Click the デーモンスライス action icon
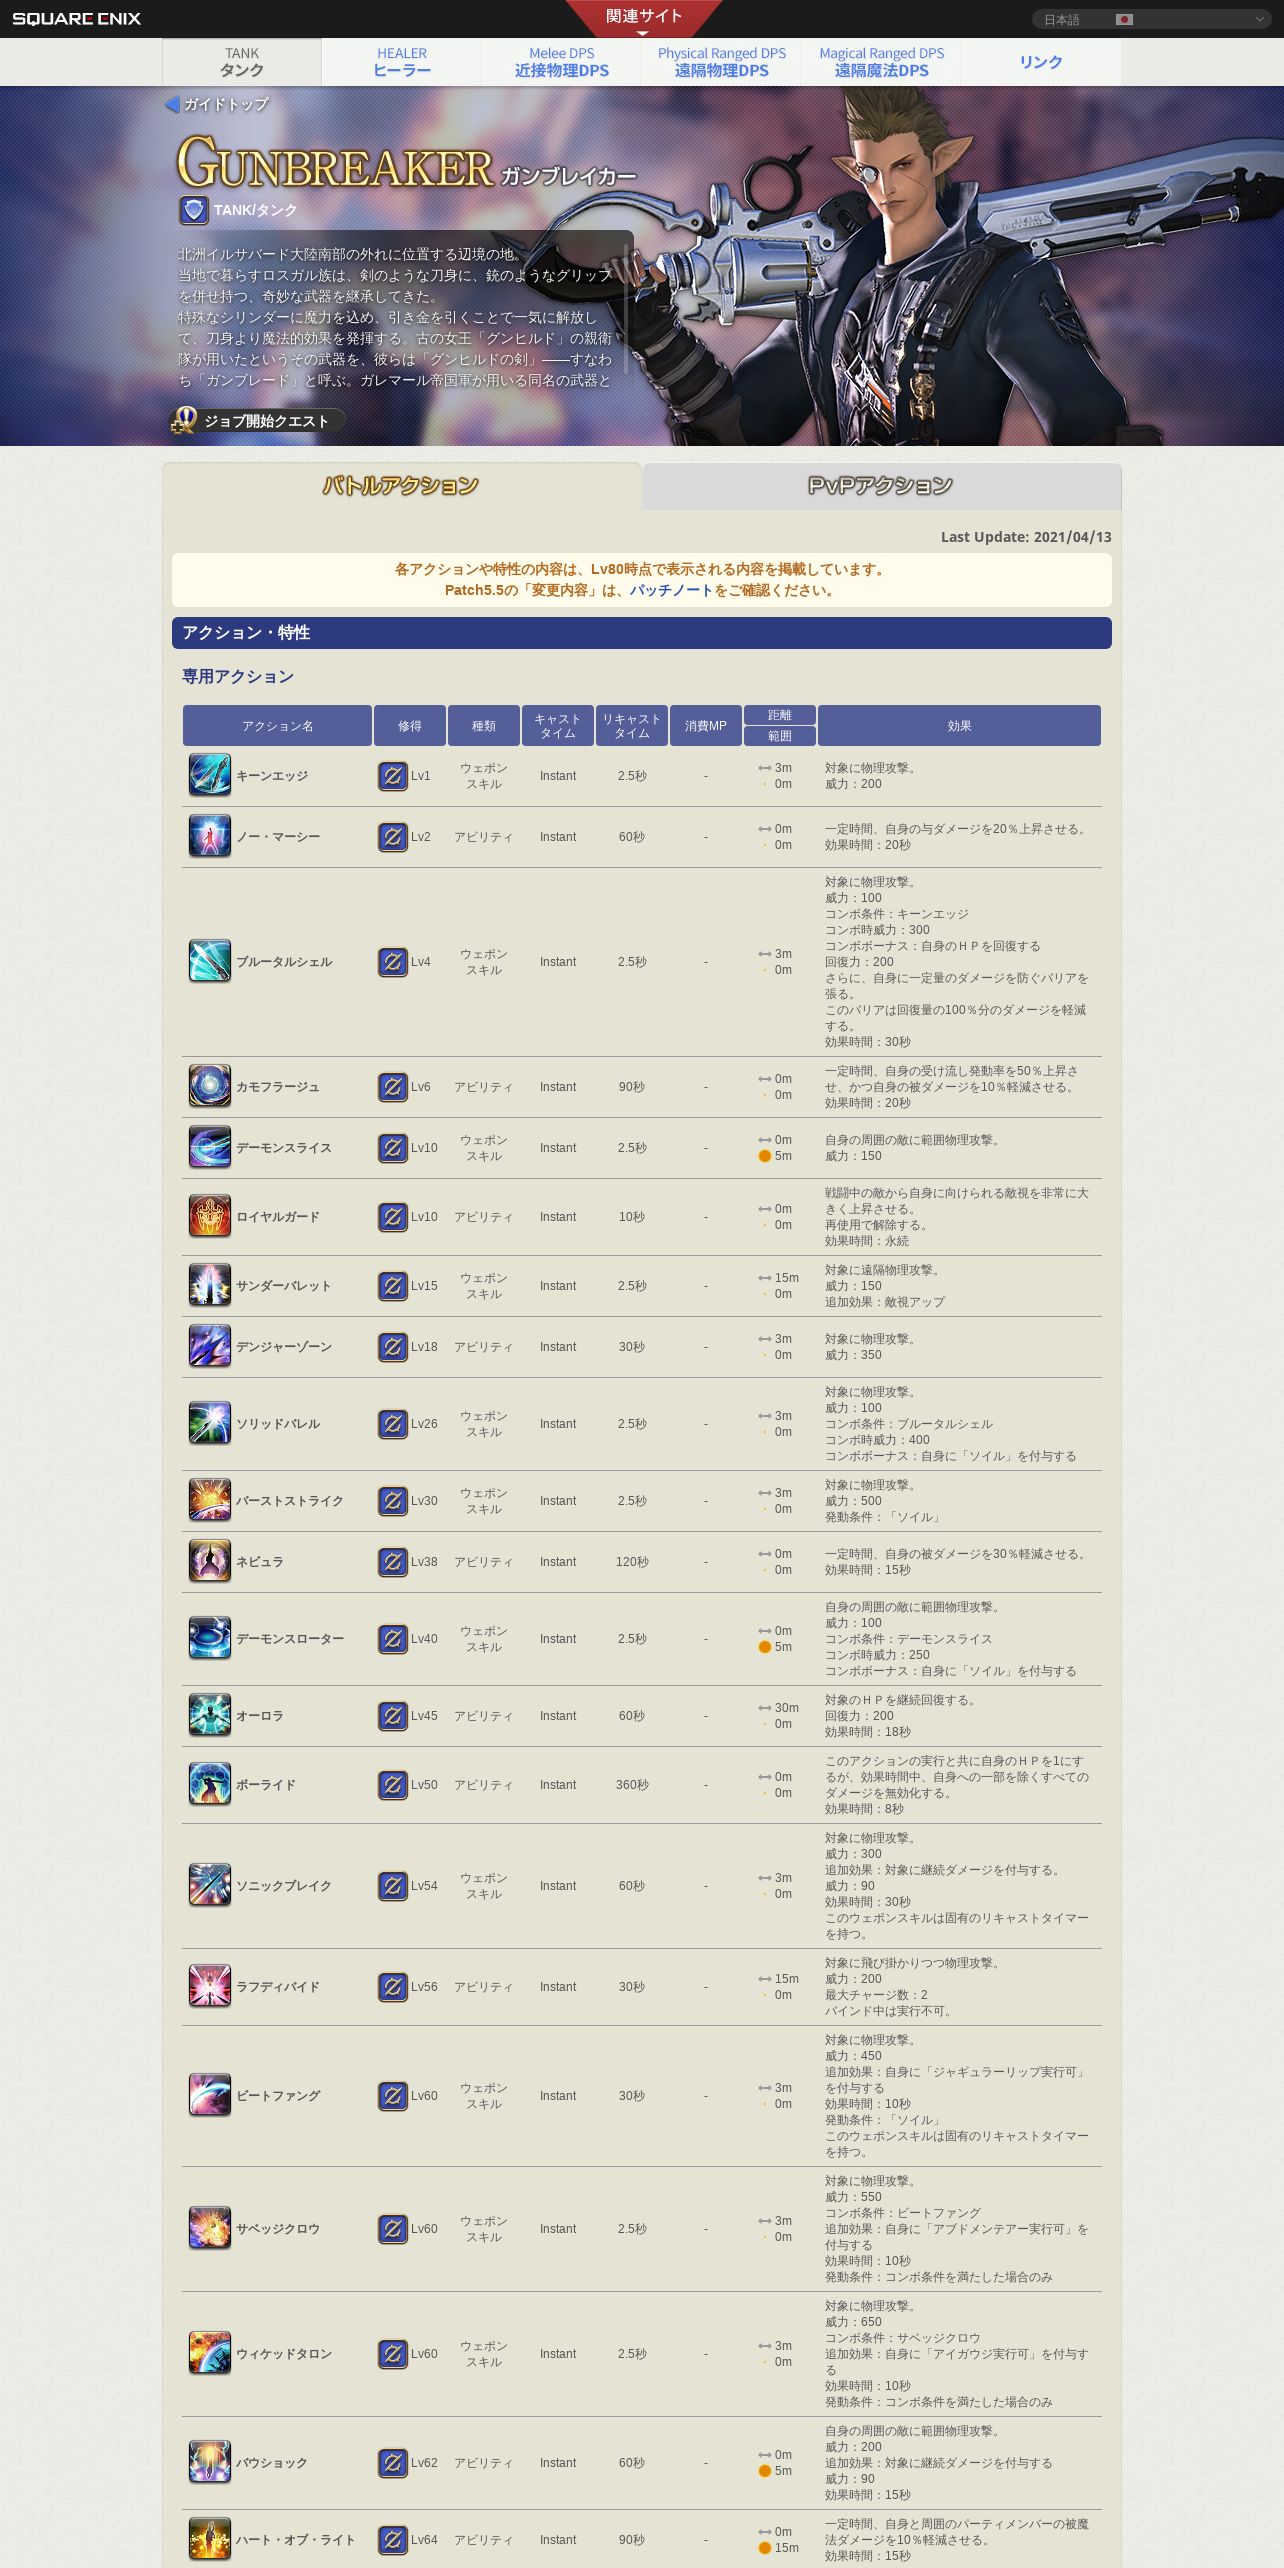1284x2568 pixels. pos(210,1147)
